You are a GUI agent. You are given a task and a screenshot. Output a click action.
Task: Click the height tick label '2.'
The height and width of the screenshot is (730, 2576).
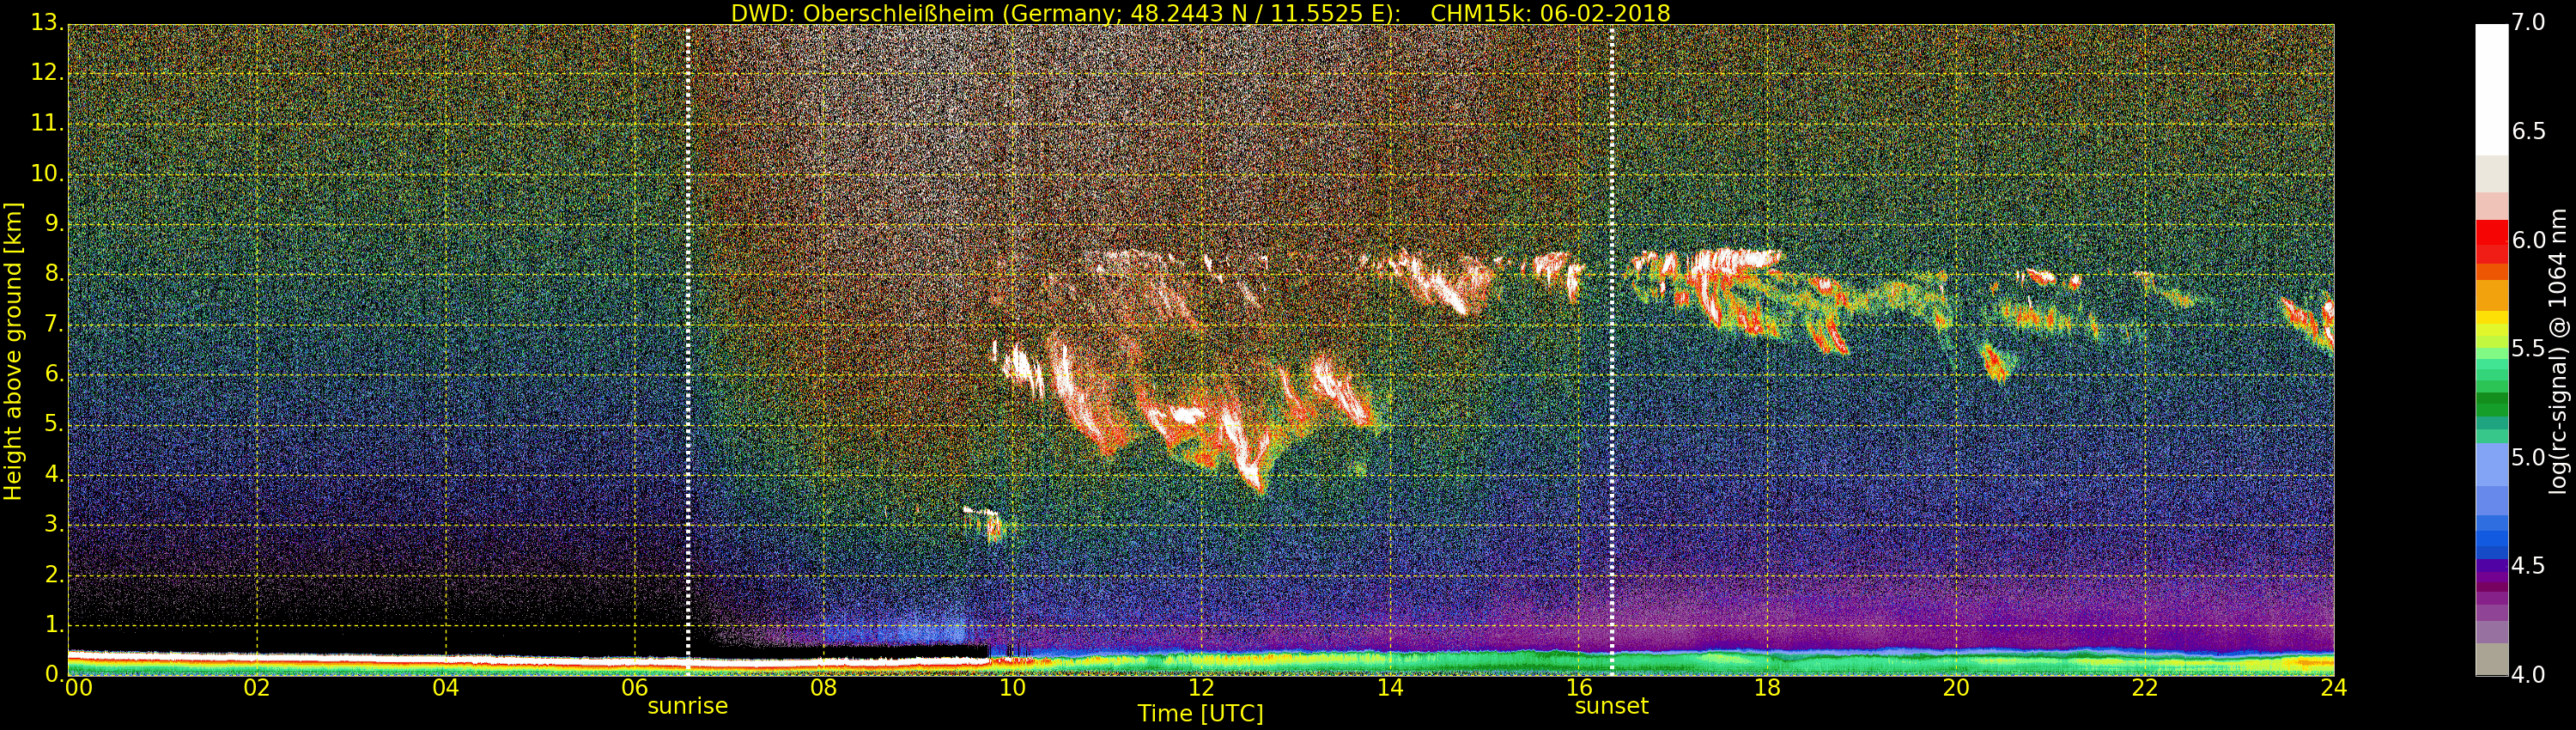(x=54, y=574)
